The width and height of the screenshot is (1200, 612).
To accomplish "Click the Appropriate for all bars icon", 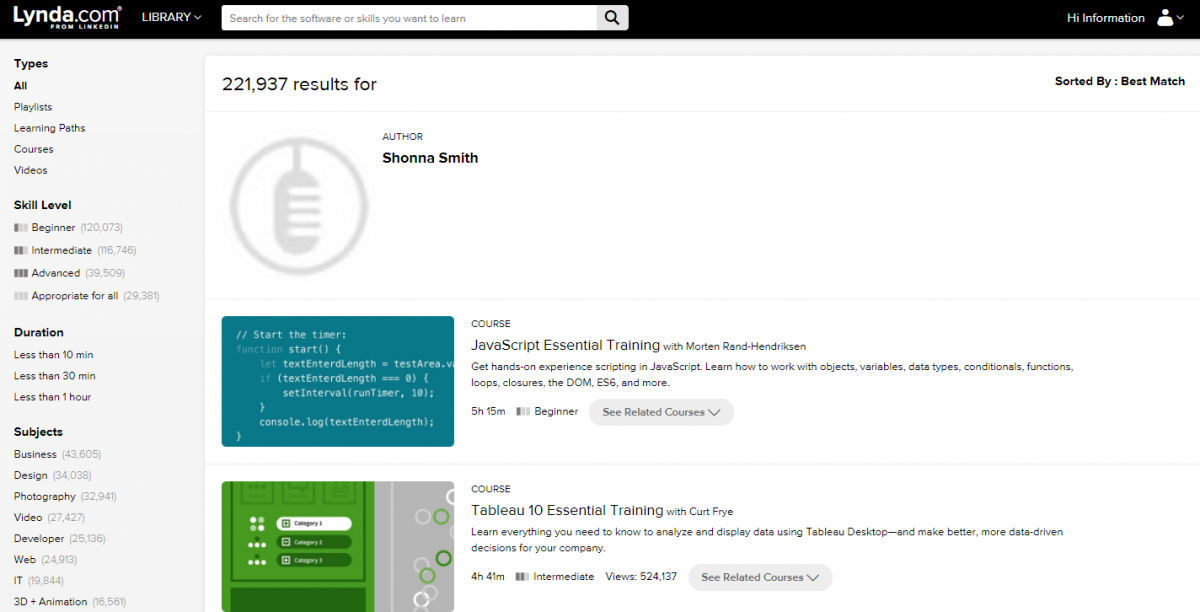I will (21, 296).
